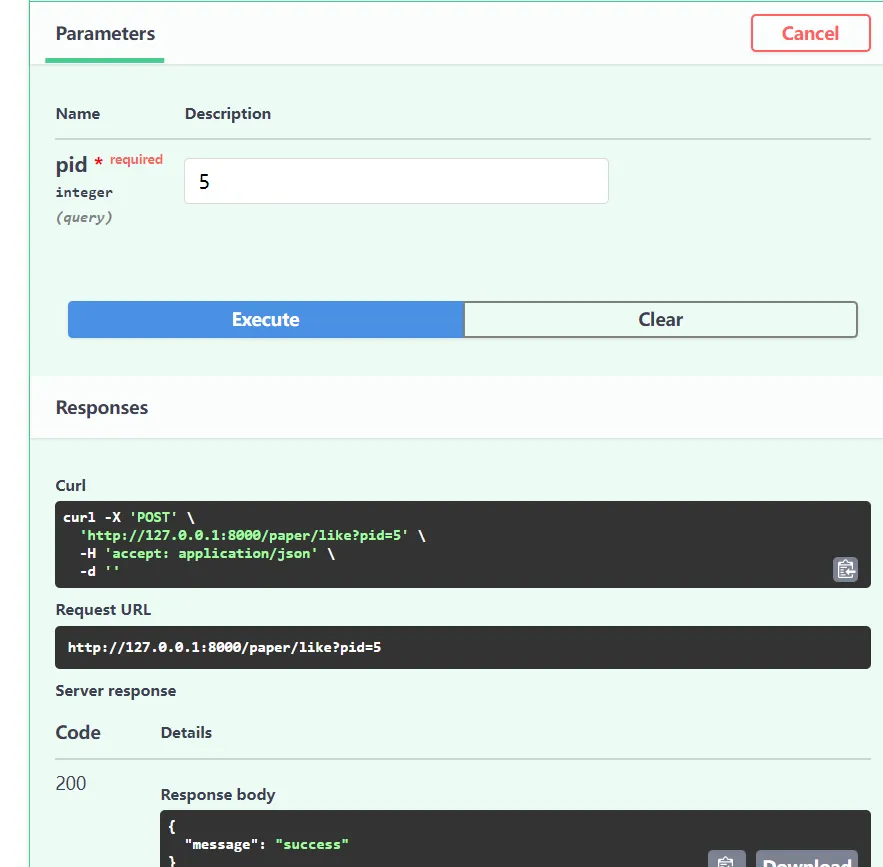Click the pid parameter name label
The image size is (883, 867).
click(72, 166)
